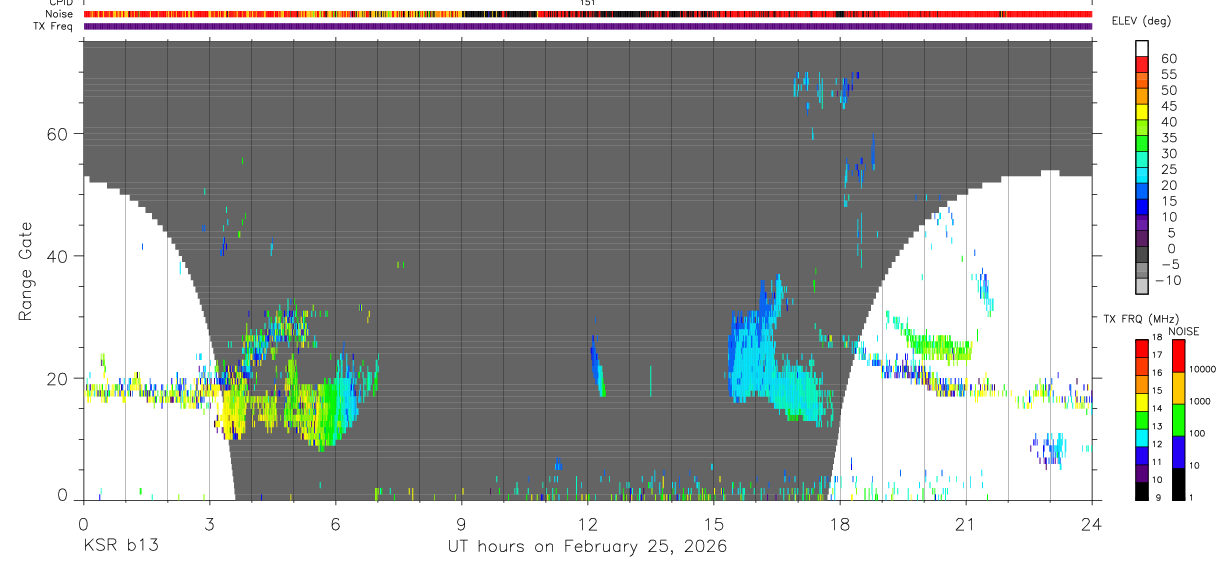Click the "NOISE" legend title above the color scale

[x=1183, y=331]
